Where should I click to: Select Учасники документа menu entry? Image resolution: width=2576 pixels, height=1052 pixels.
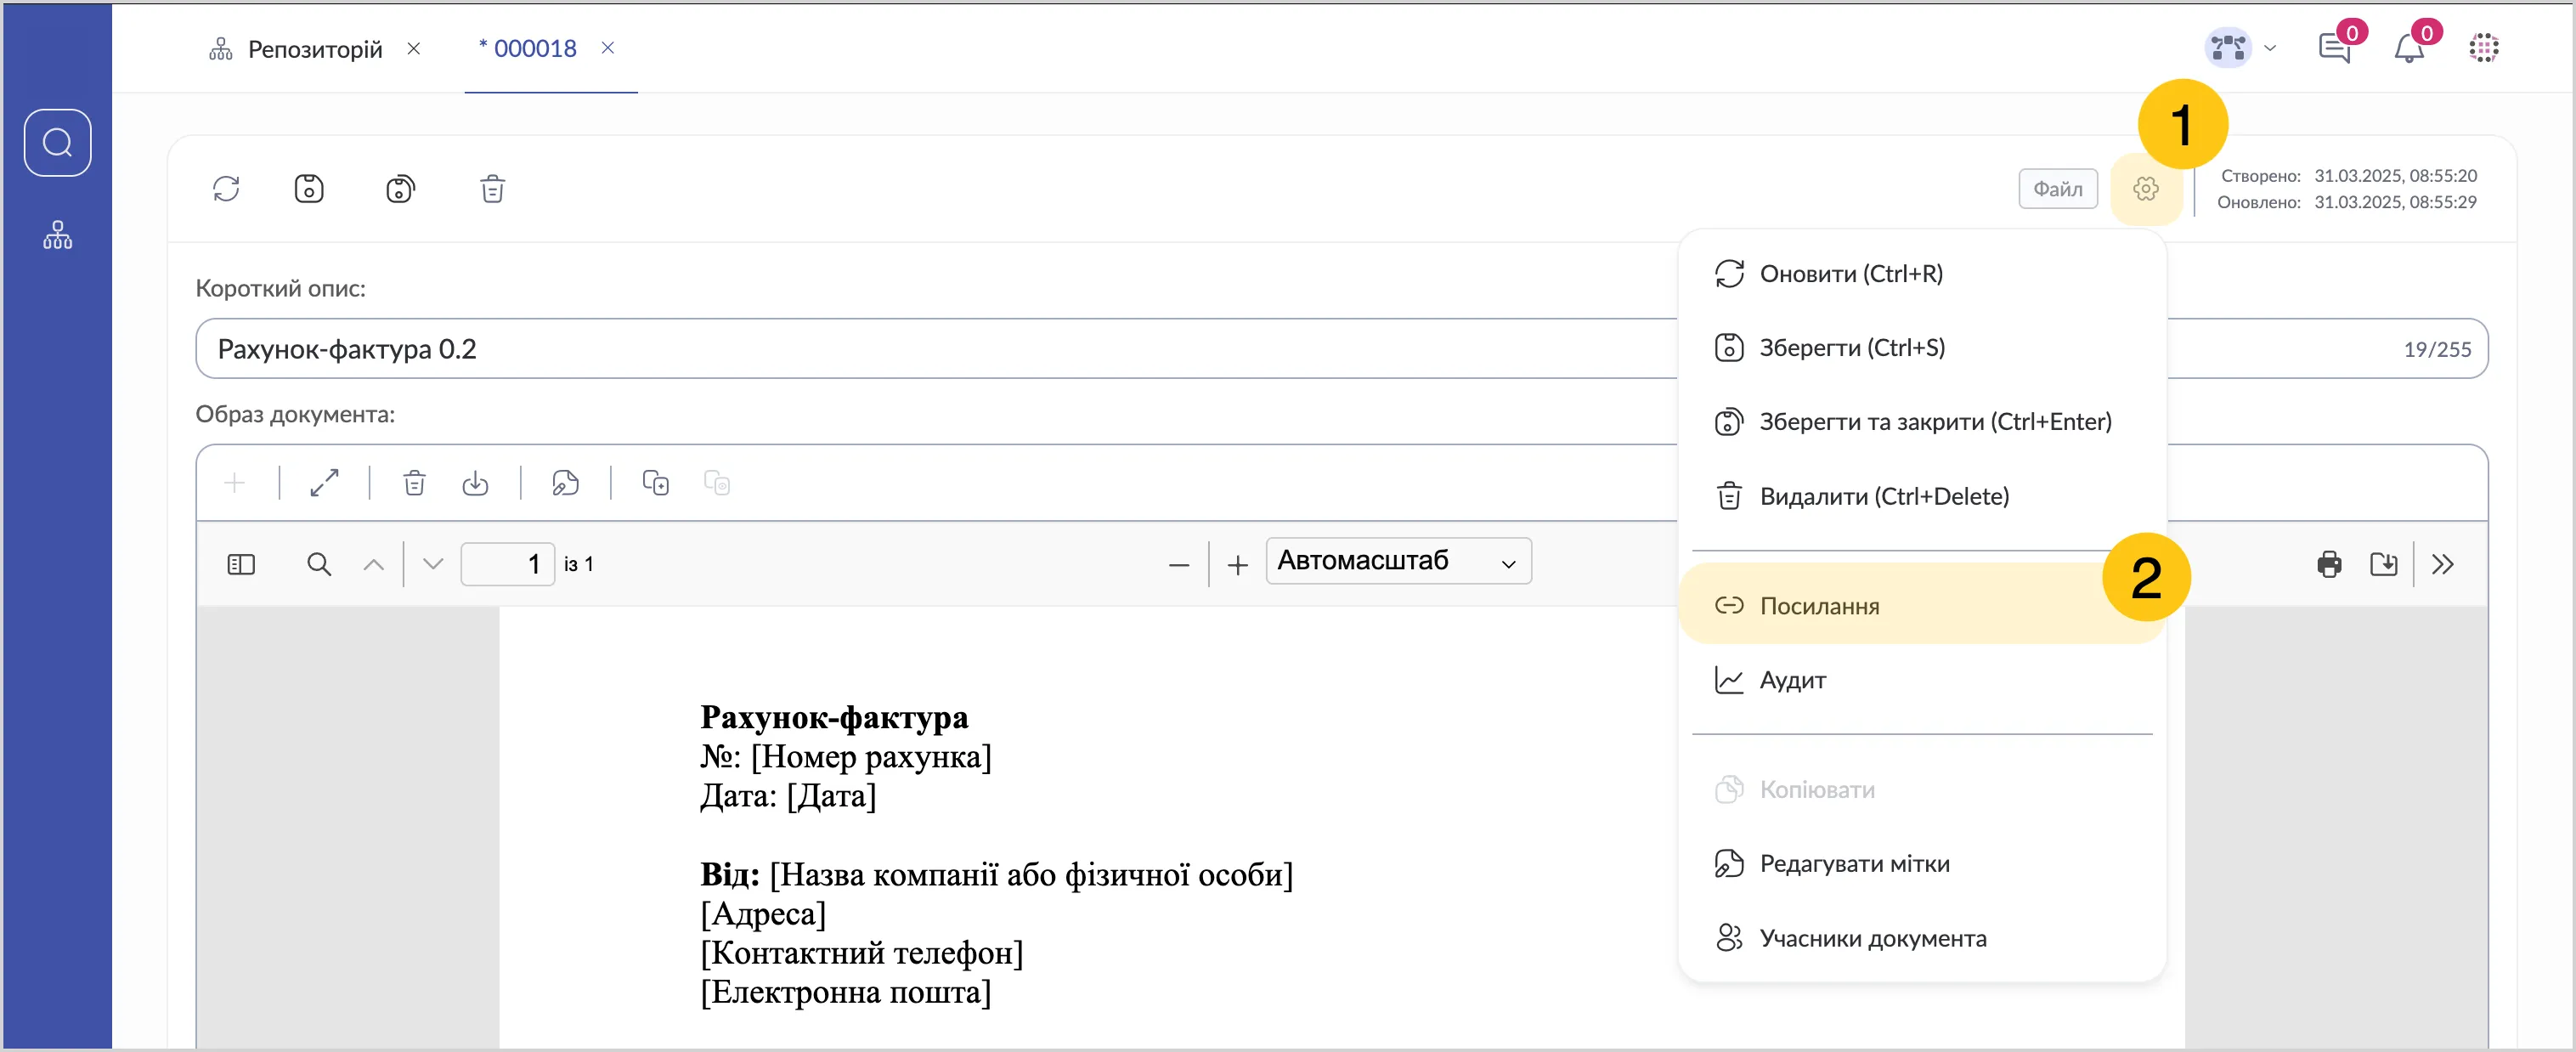pos(1872,938)
